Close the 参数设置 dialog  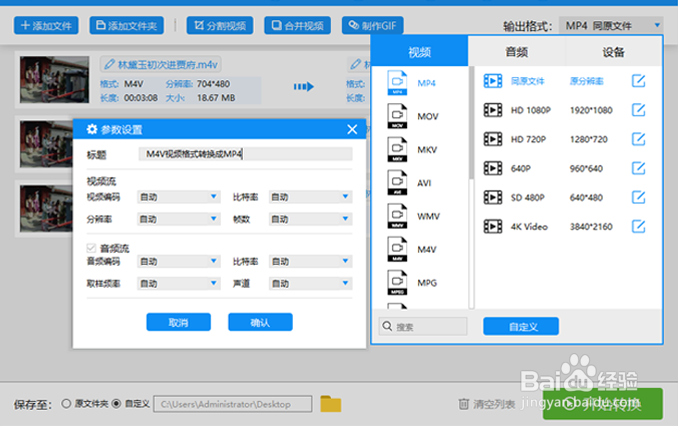click(352, 129)
